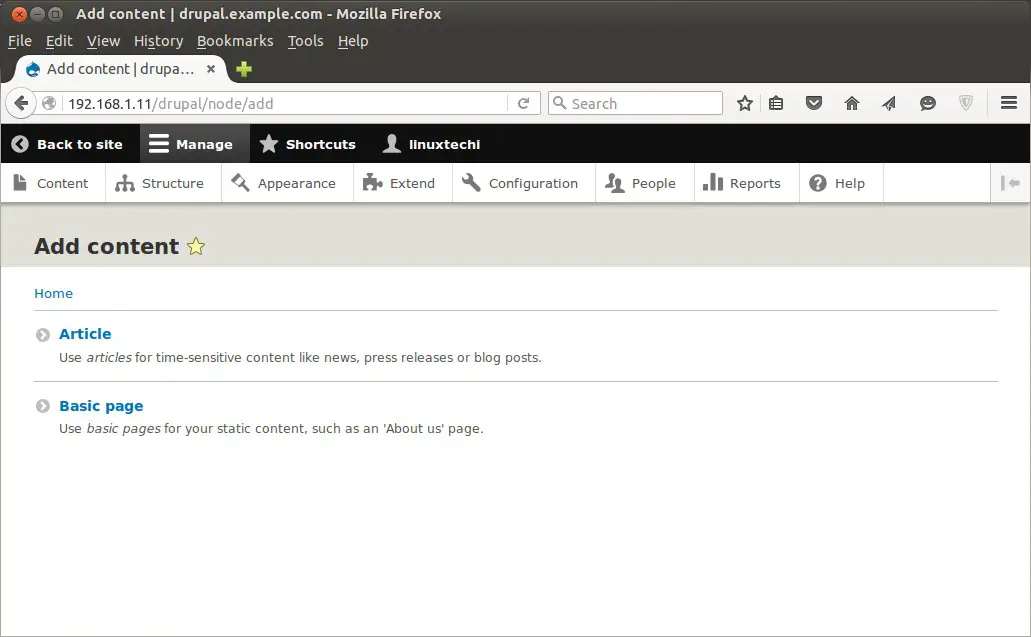Open the Firefox File menu
This screenshot has width=1031, height=637.
click(x=20, y=41)
